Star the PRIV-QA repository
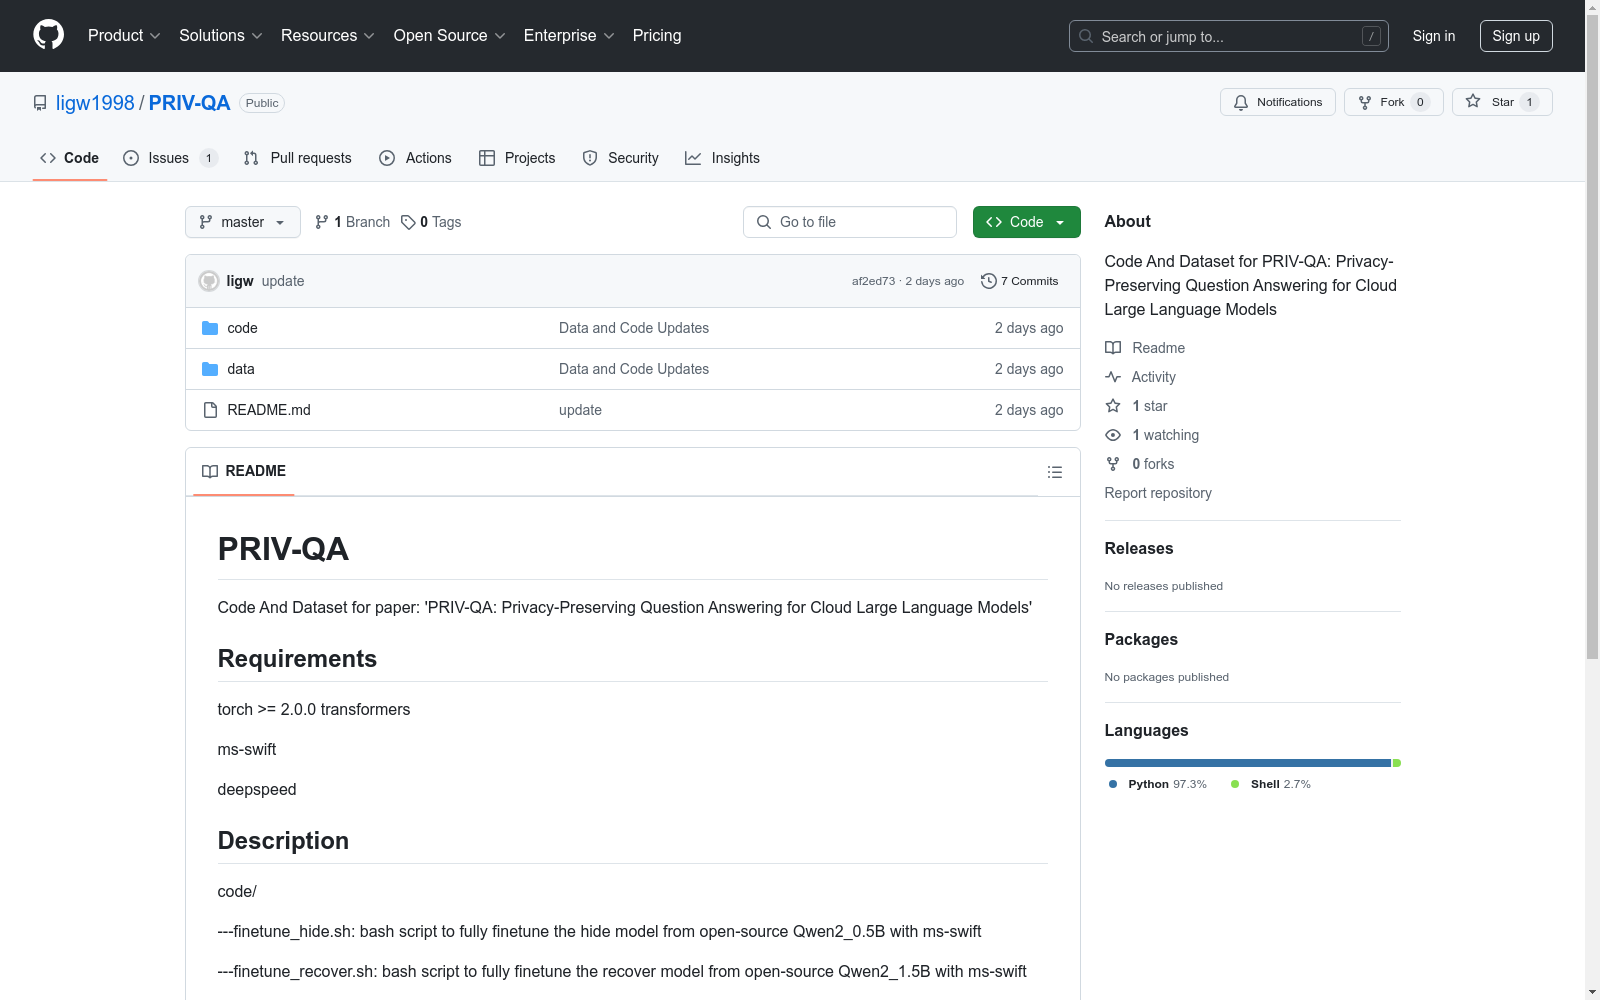The width and height of the screenshot is (1600, 1000). [1502, 102]
